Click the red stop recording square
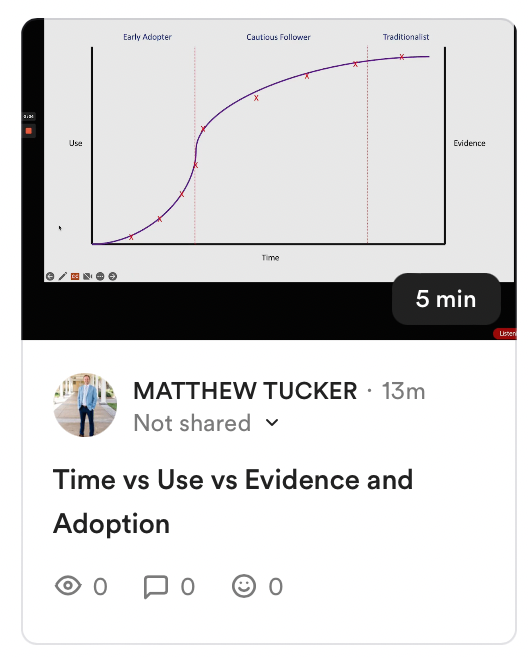528x658 pixels. point(29,131)
